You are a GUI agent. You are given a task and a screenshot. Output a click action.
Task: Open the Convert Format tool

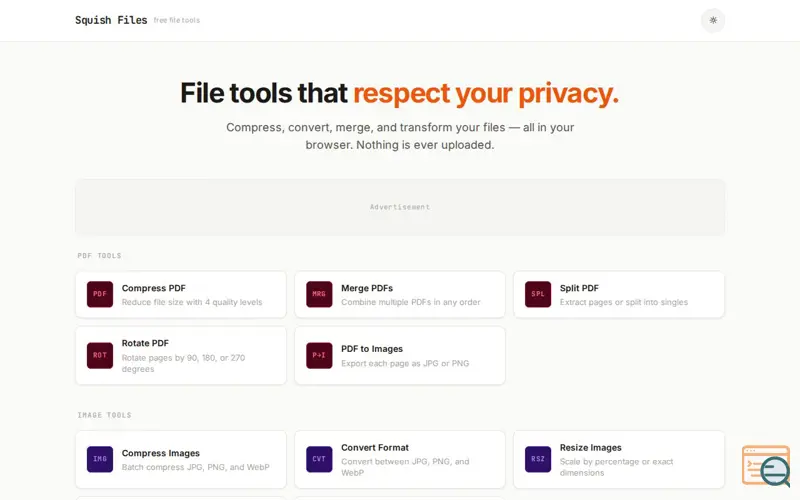point(400,459)
